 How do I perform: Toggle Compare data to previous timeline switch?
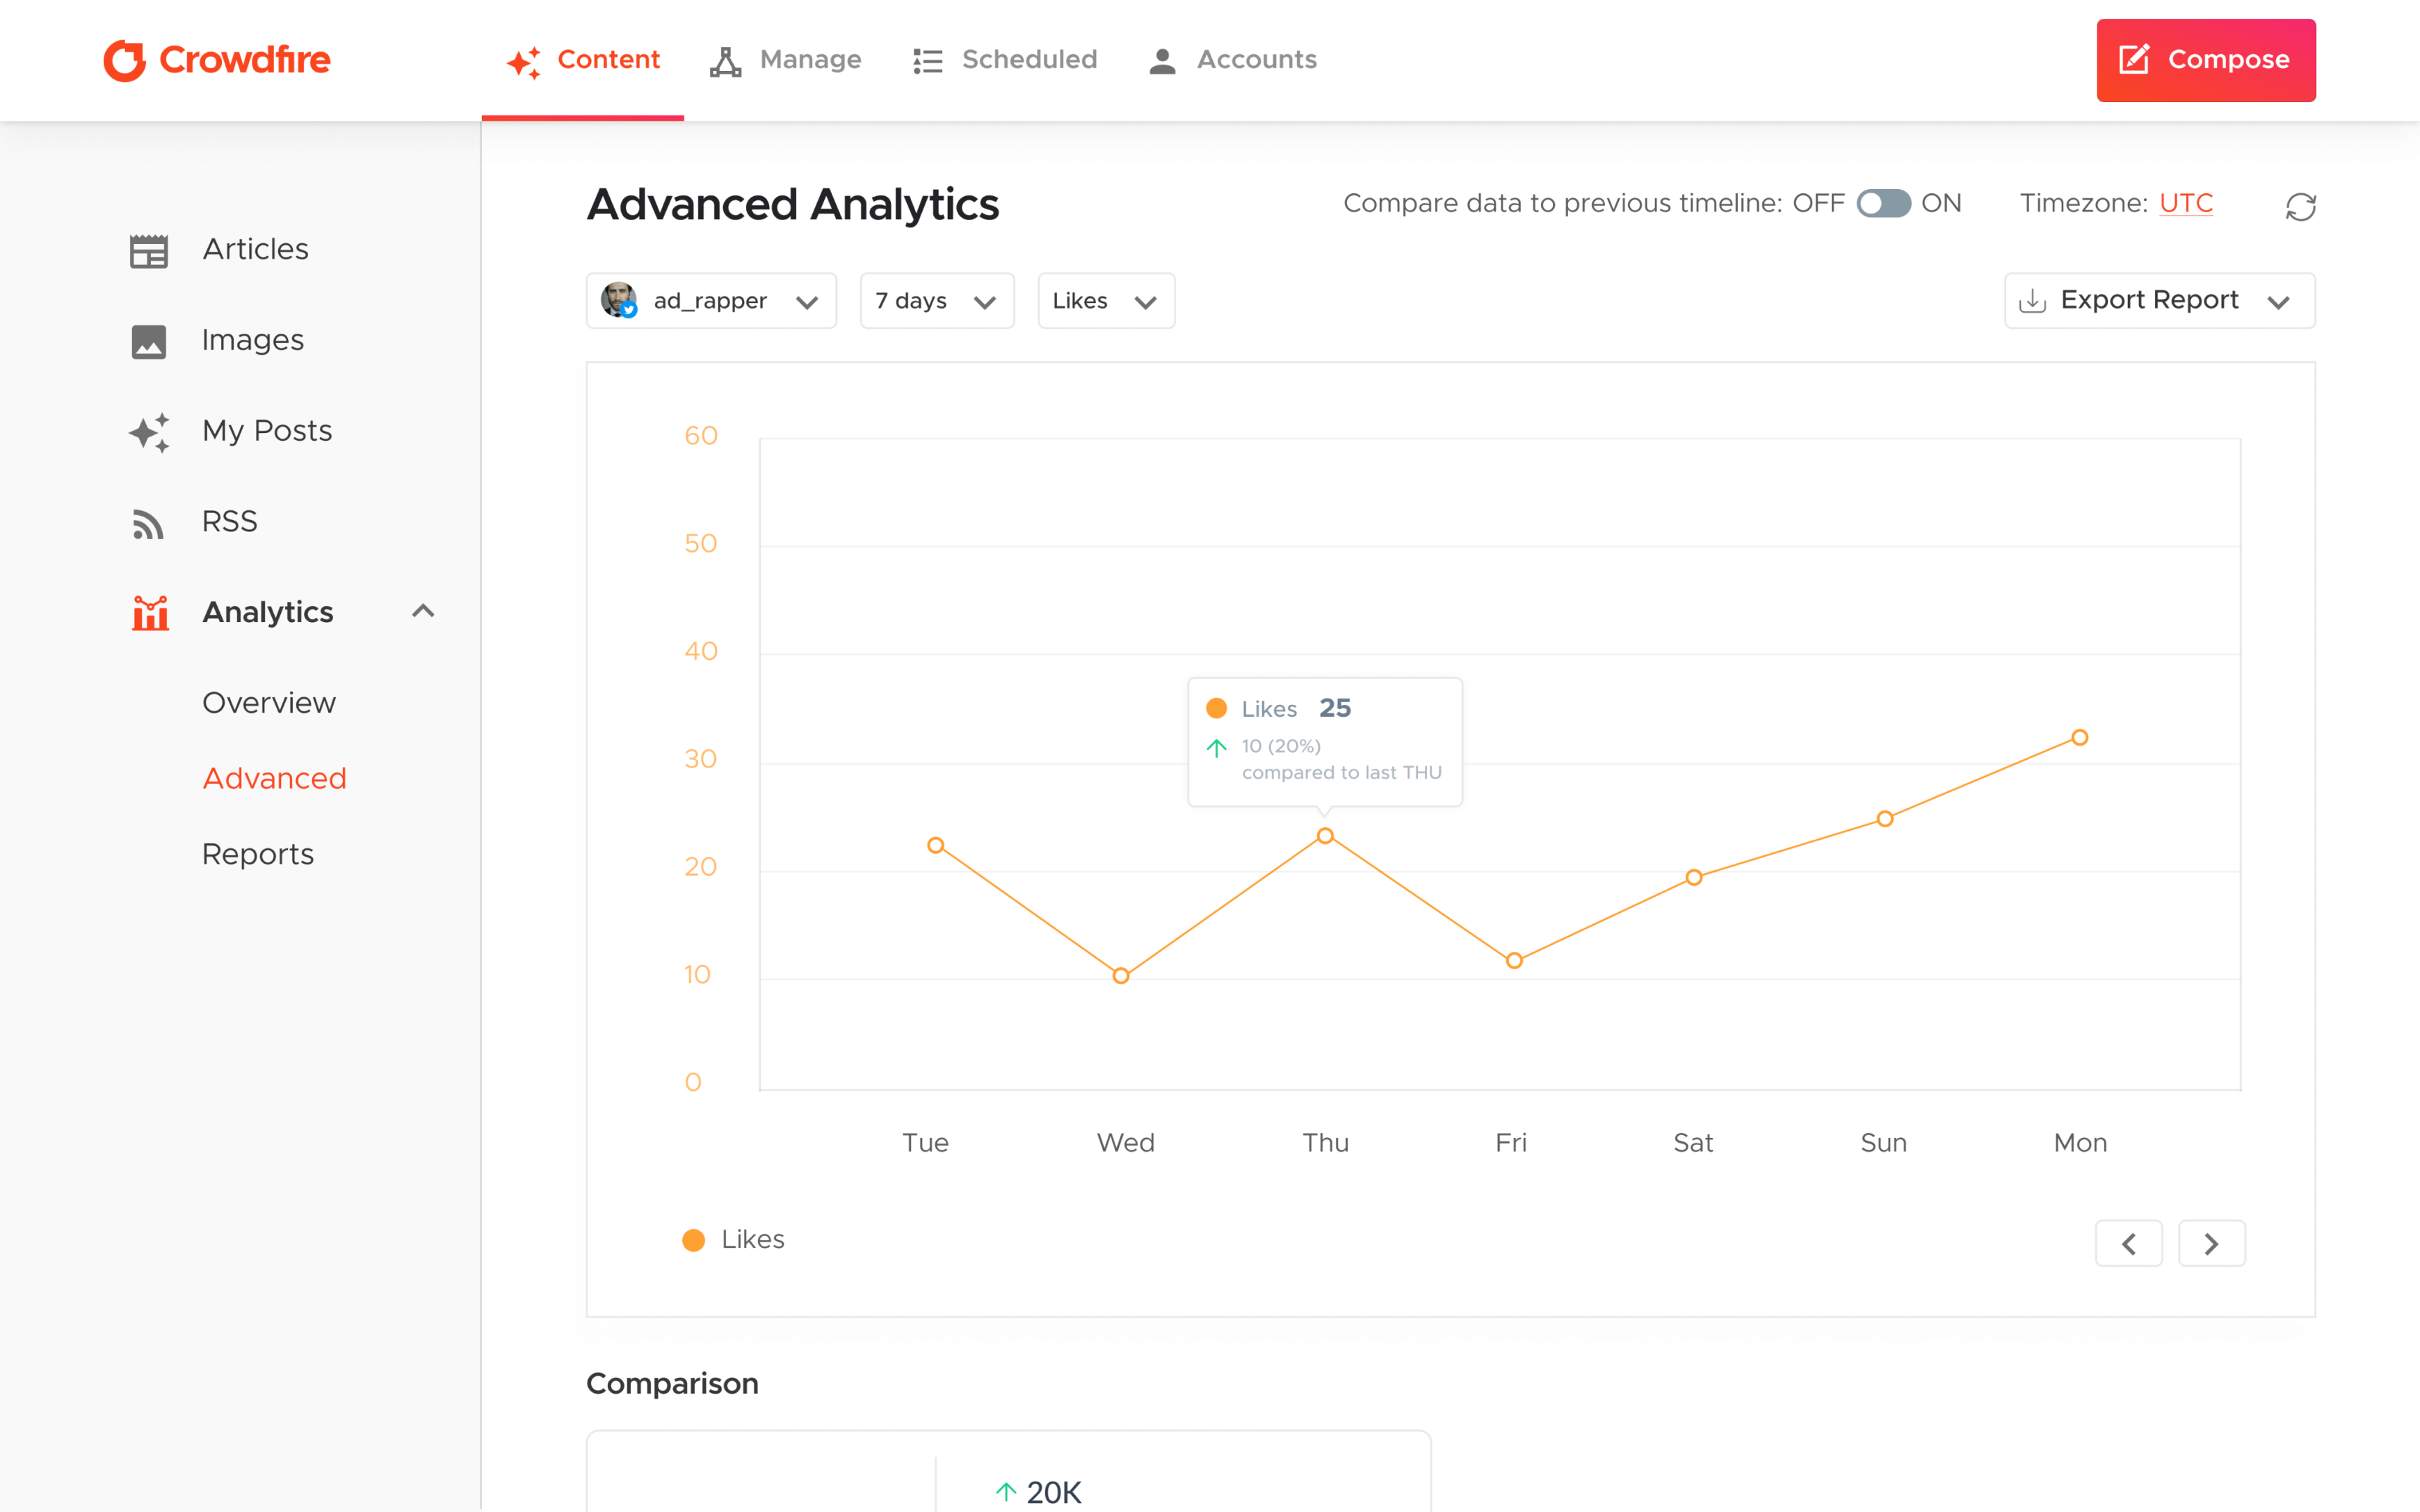(x=1883, y=203)
